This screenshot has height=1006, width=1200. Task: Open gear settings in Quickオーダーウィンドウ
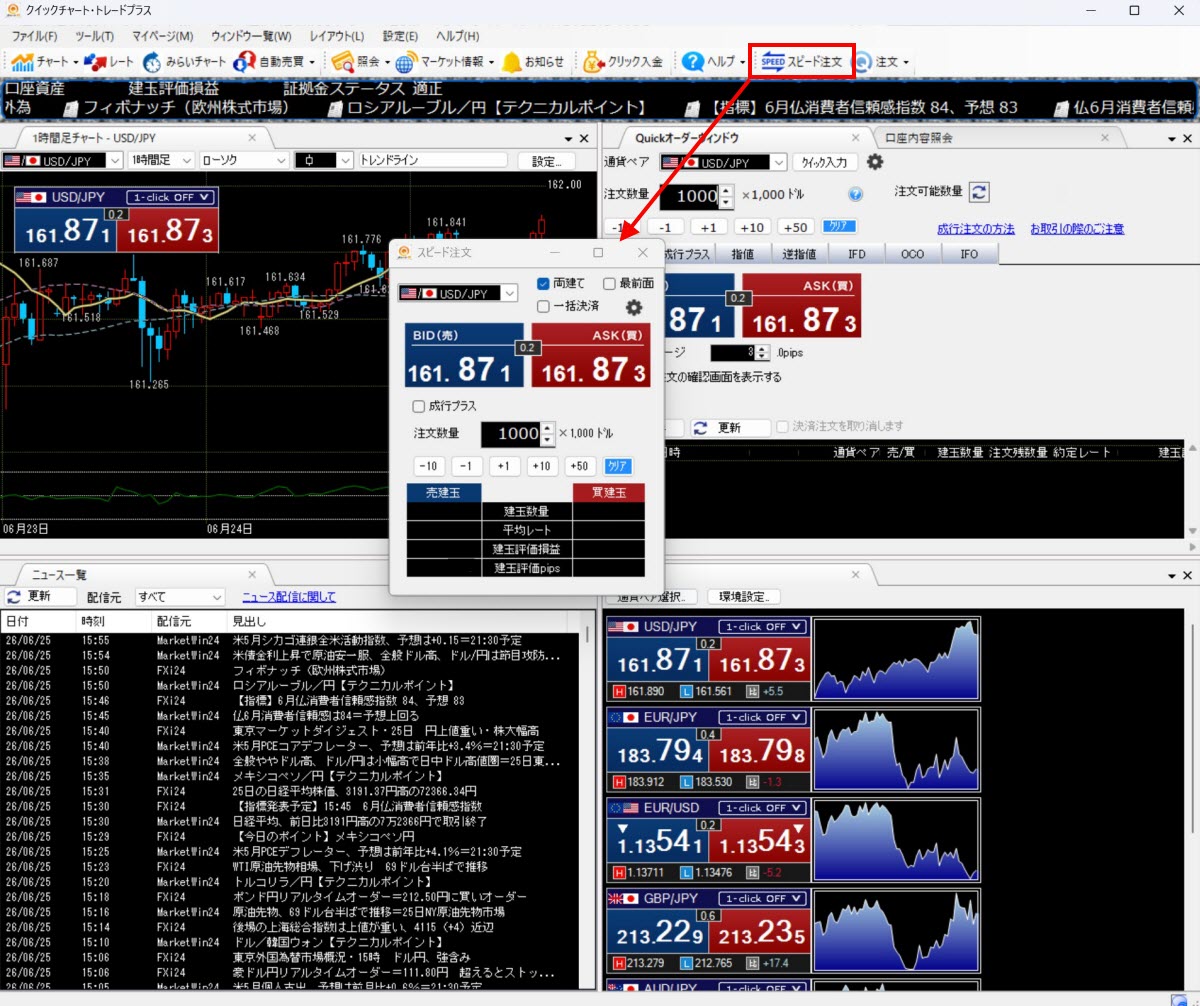point(874,162)
